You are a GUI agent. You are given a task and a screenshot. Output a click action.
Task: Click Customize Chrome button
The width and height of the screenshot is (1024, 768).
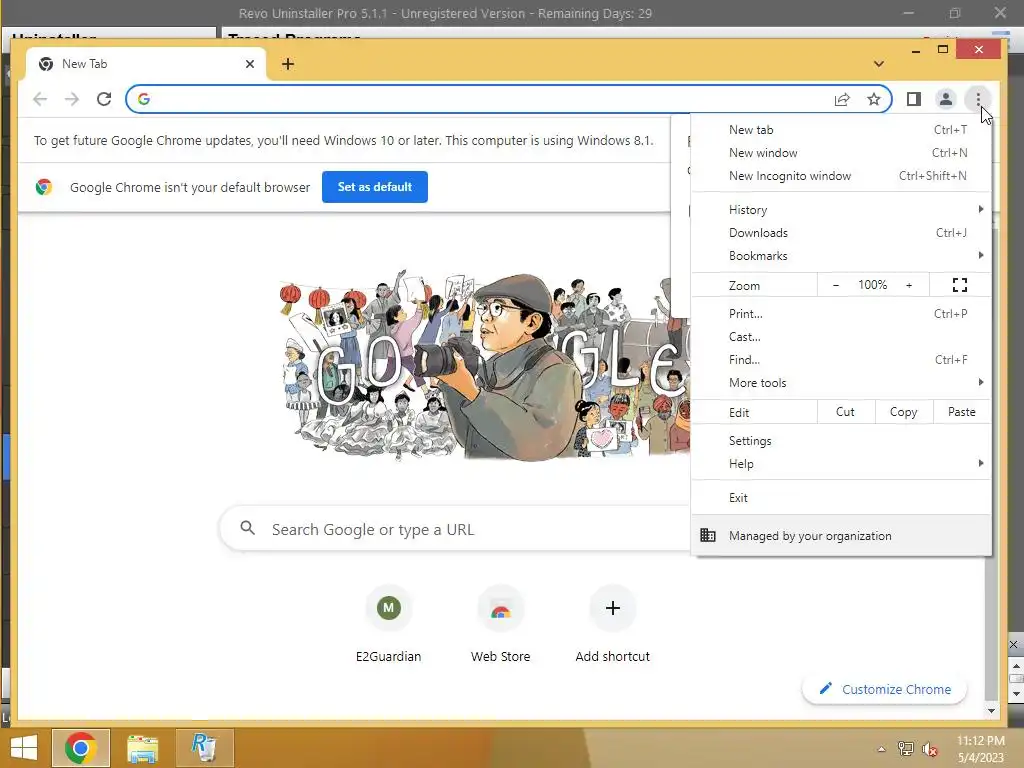tap(884, 689)
